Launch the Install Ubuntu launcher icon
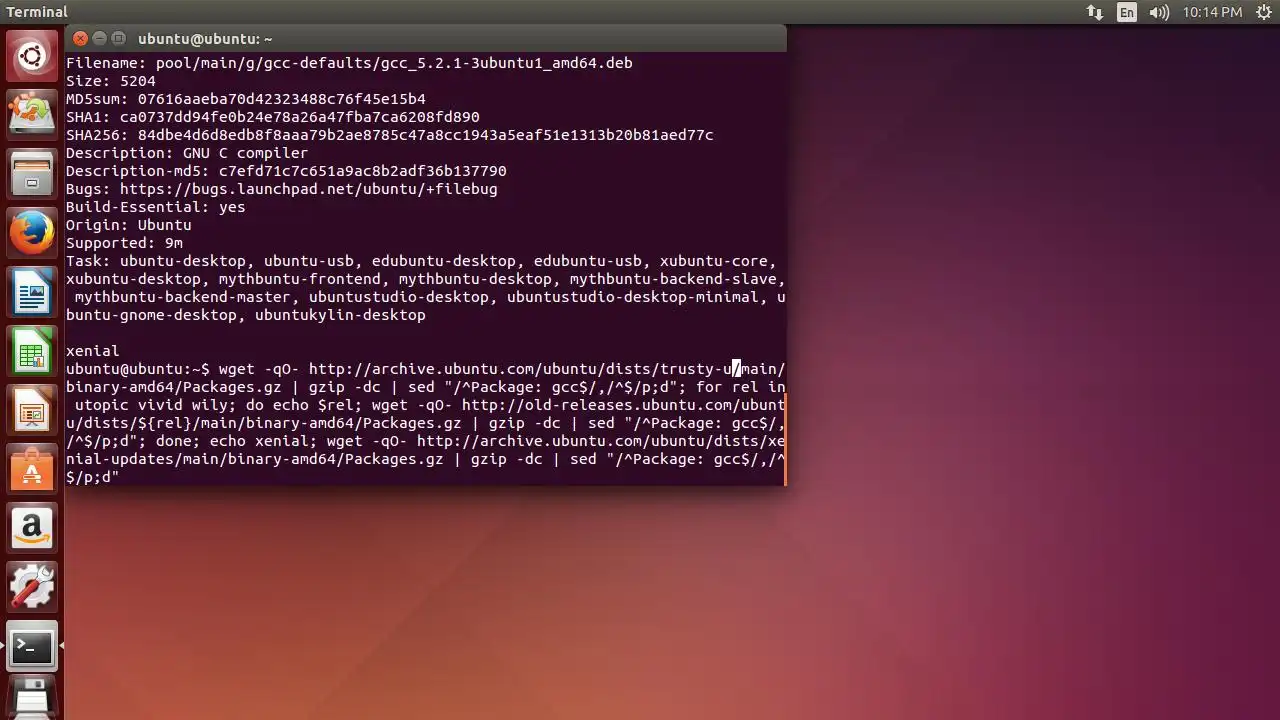 pyautogui.click(x=32, y=114)
